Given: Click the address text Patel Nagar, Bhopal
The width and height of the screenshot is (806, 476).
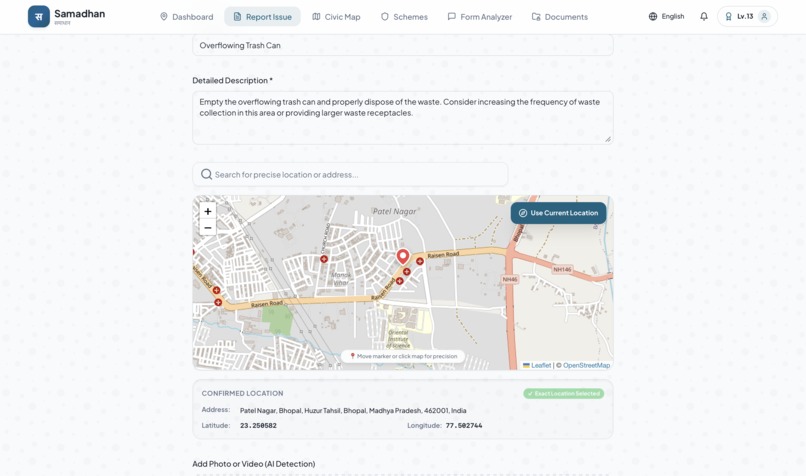Looking at the screenshot, I should pos(353,411).
